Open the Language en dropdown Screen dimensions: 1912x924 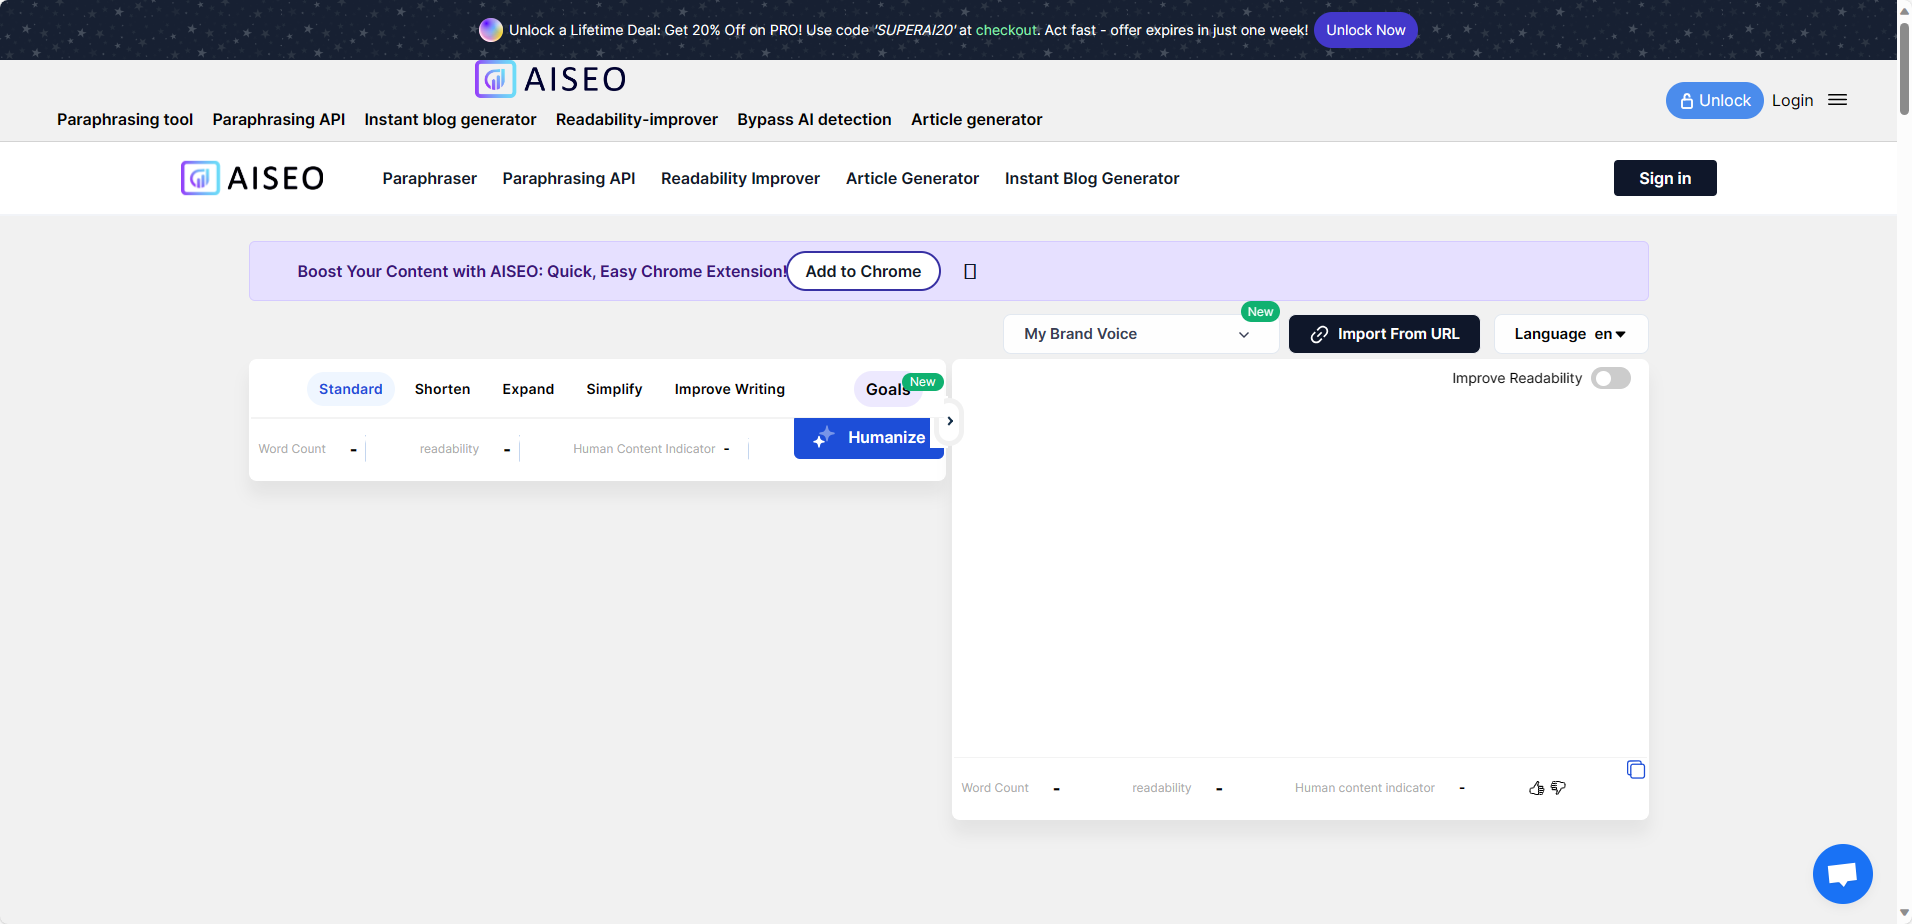[1570, 334]
